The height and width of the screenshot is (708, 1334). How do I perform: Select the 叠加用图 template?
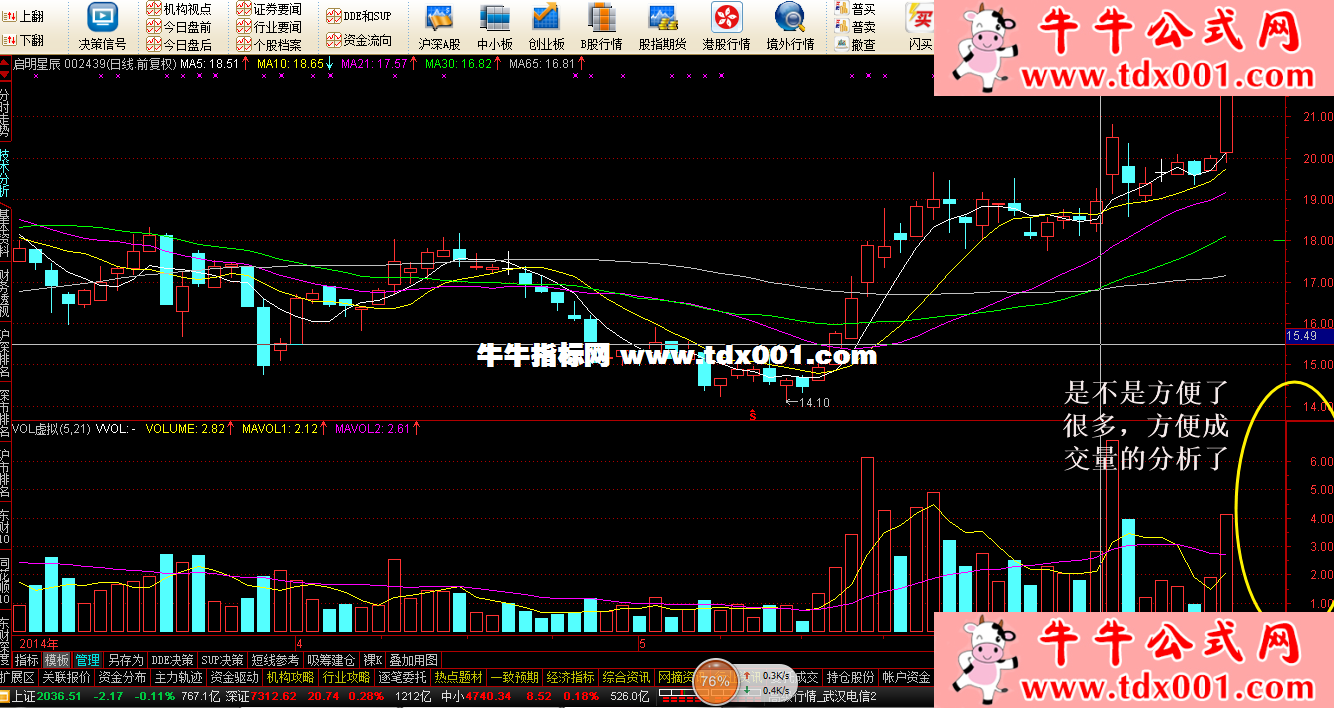click(413, 660)
